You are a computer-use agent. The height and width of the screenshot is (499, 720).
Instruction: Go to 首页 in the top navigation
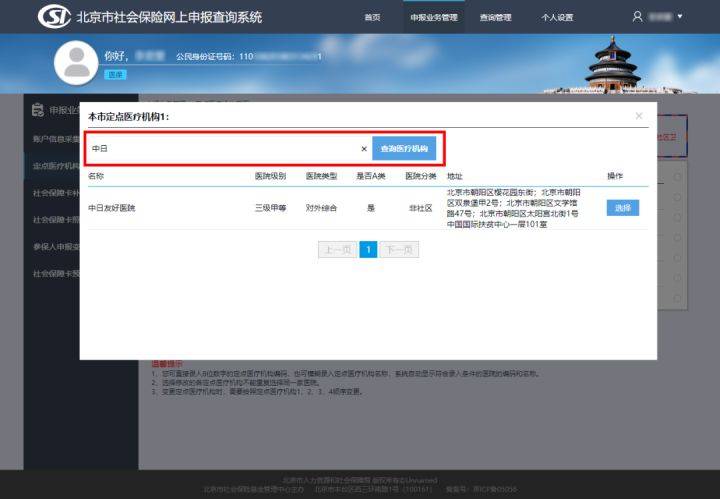372,17
